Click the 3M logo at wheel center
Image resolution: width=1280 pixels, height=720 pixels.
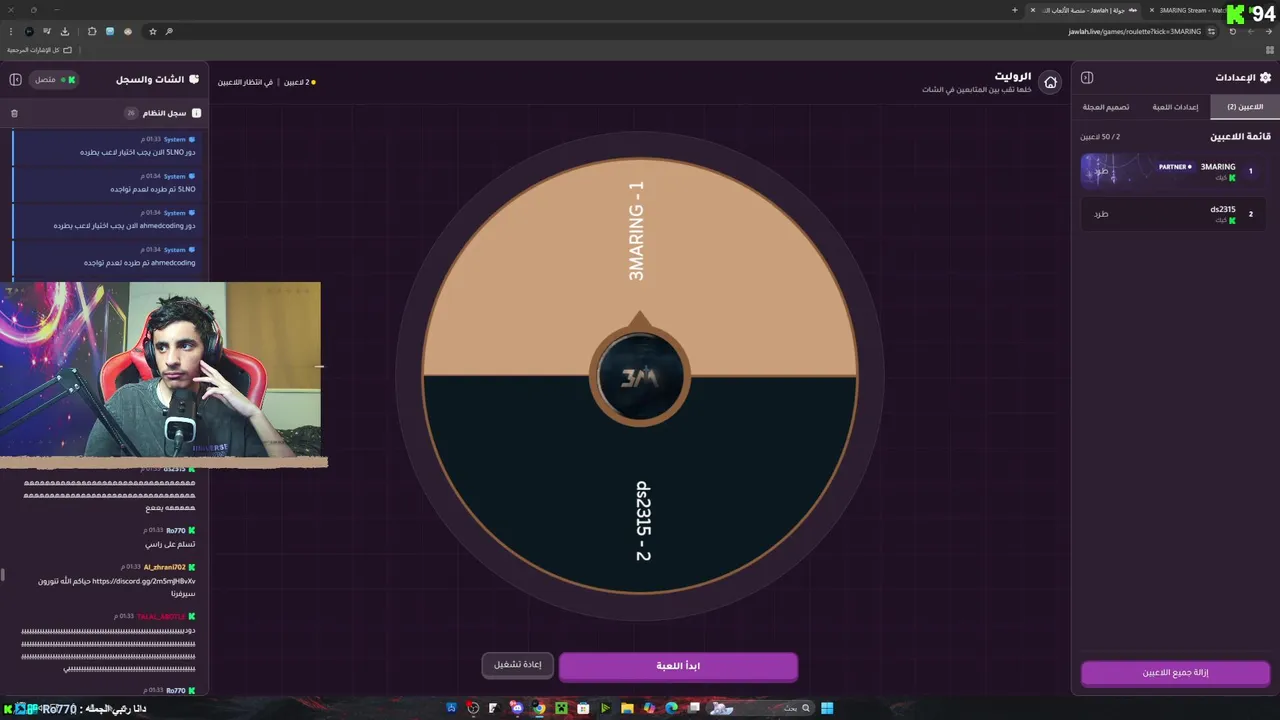click(640, 377)
